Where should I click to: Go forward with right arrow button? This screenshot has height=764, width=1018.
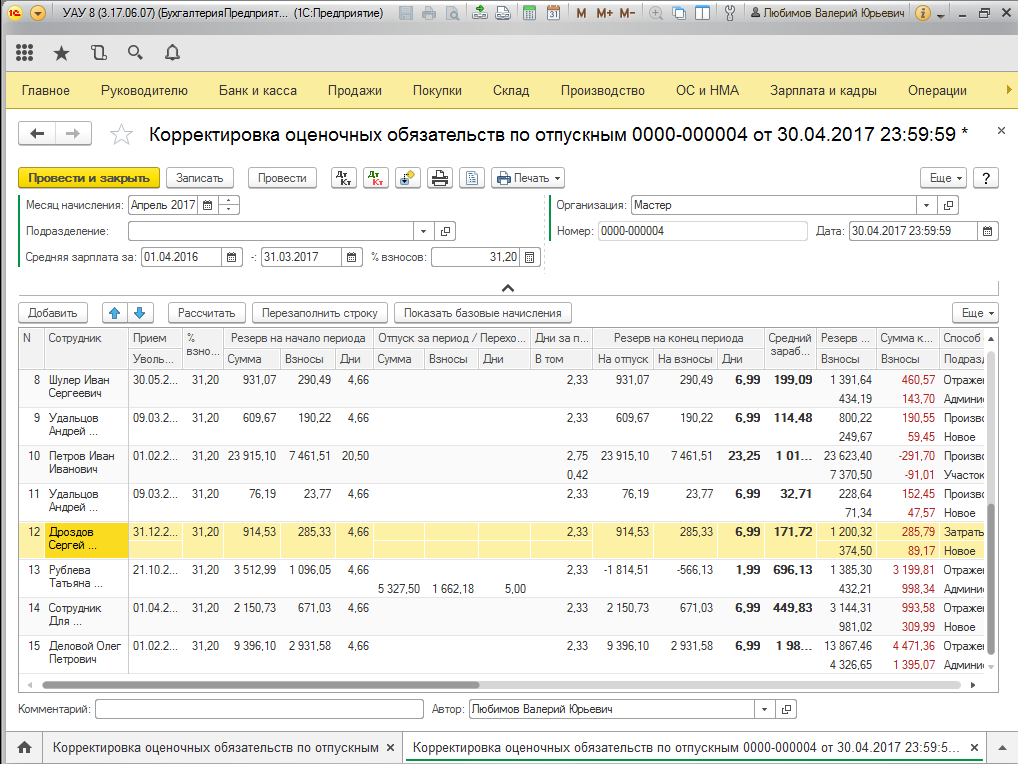[x=73, y=134]
